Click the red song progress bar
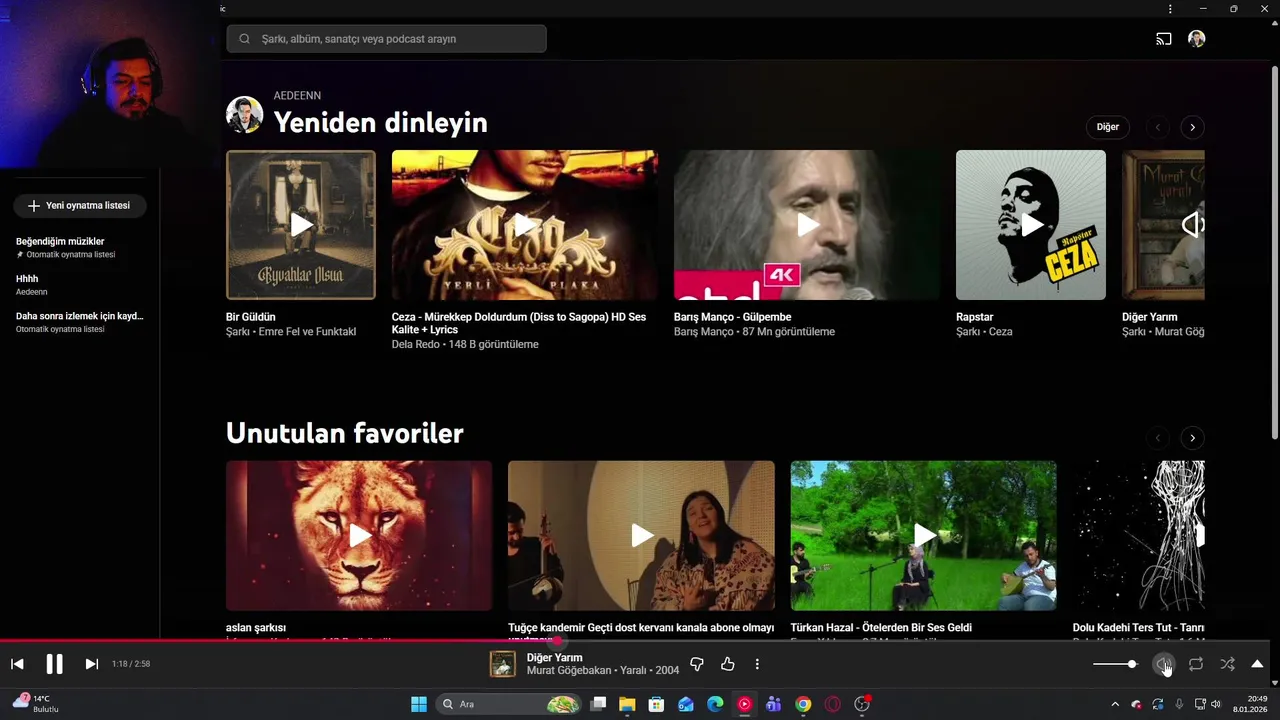This screenshot has height=720, width=1280. 635,641
